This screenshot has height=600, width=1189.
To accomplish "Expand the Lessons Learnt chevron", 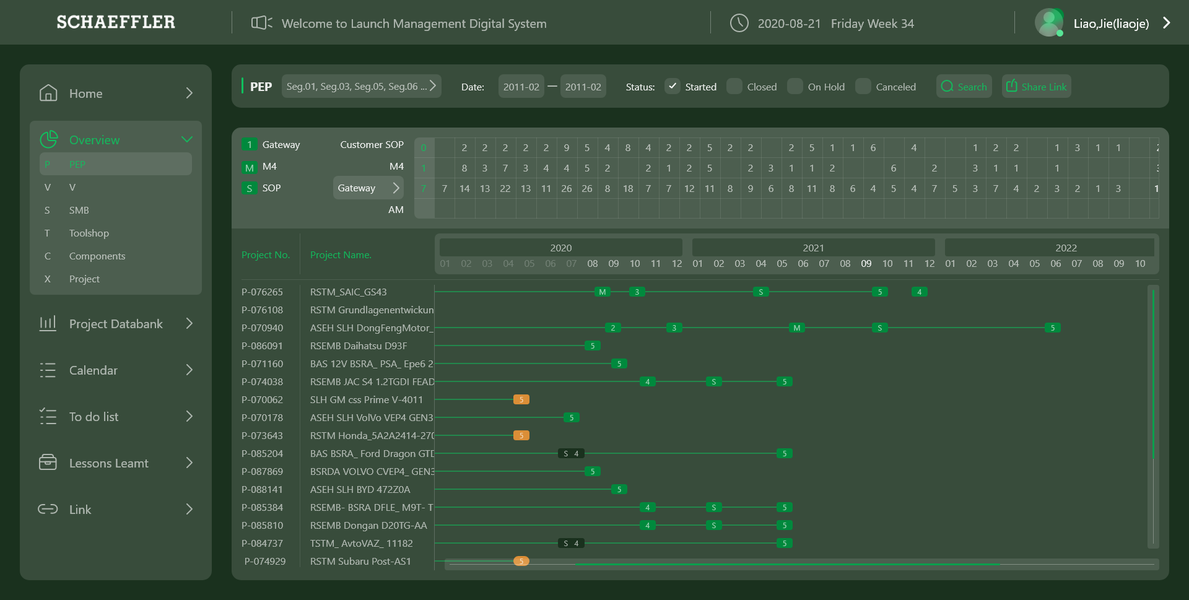I will tap(189, 463).
